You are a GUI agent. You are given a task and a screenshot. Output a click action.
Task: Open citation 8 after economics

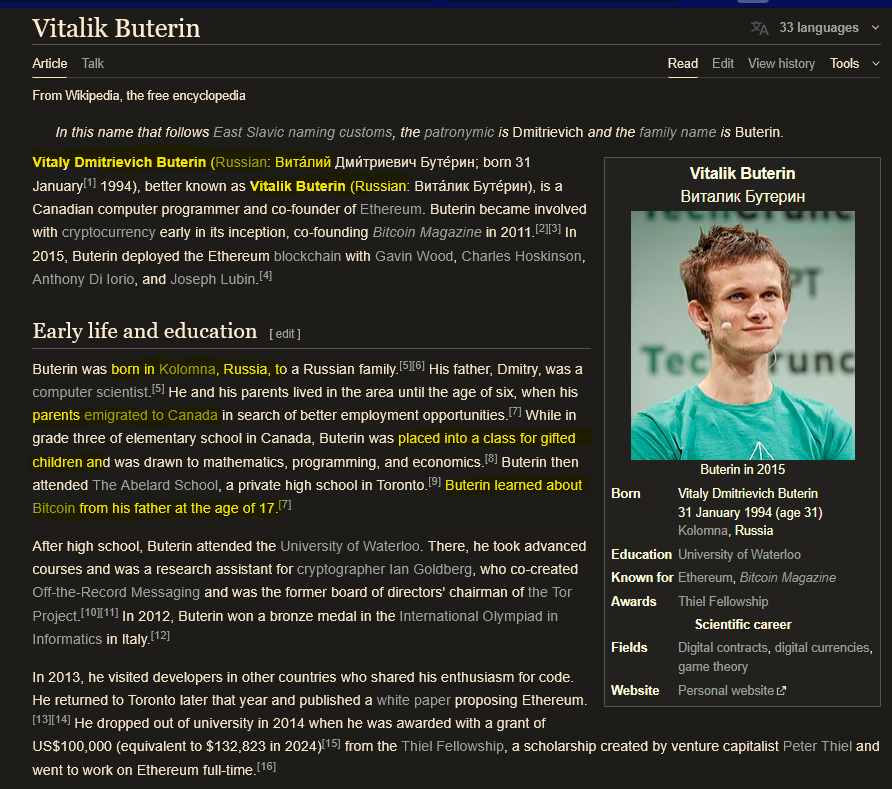coord(491,458)
